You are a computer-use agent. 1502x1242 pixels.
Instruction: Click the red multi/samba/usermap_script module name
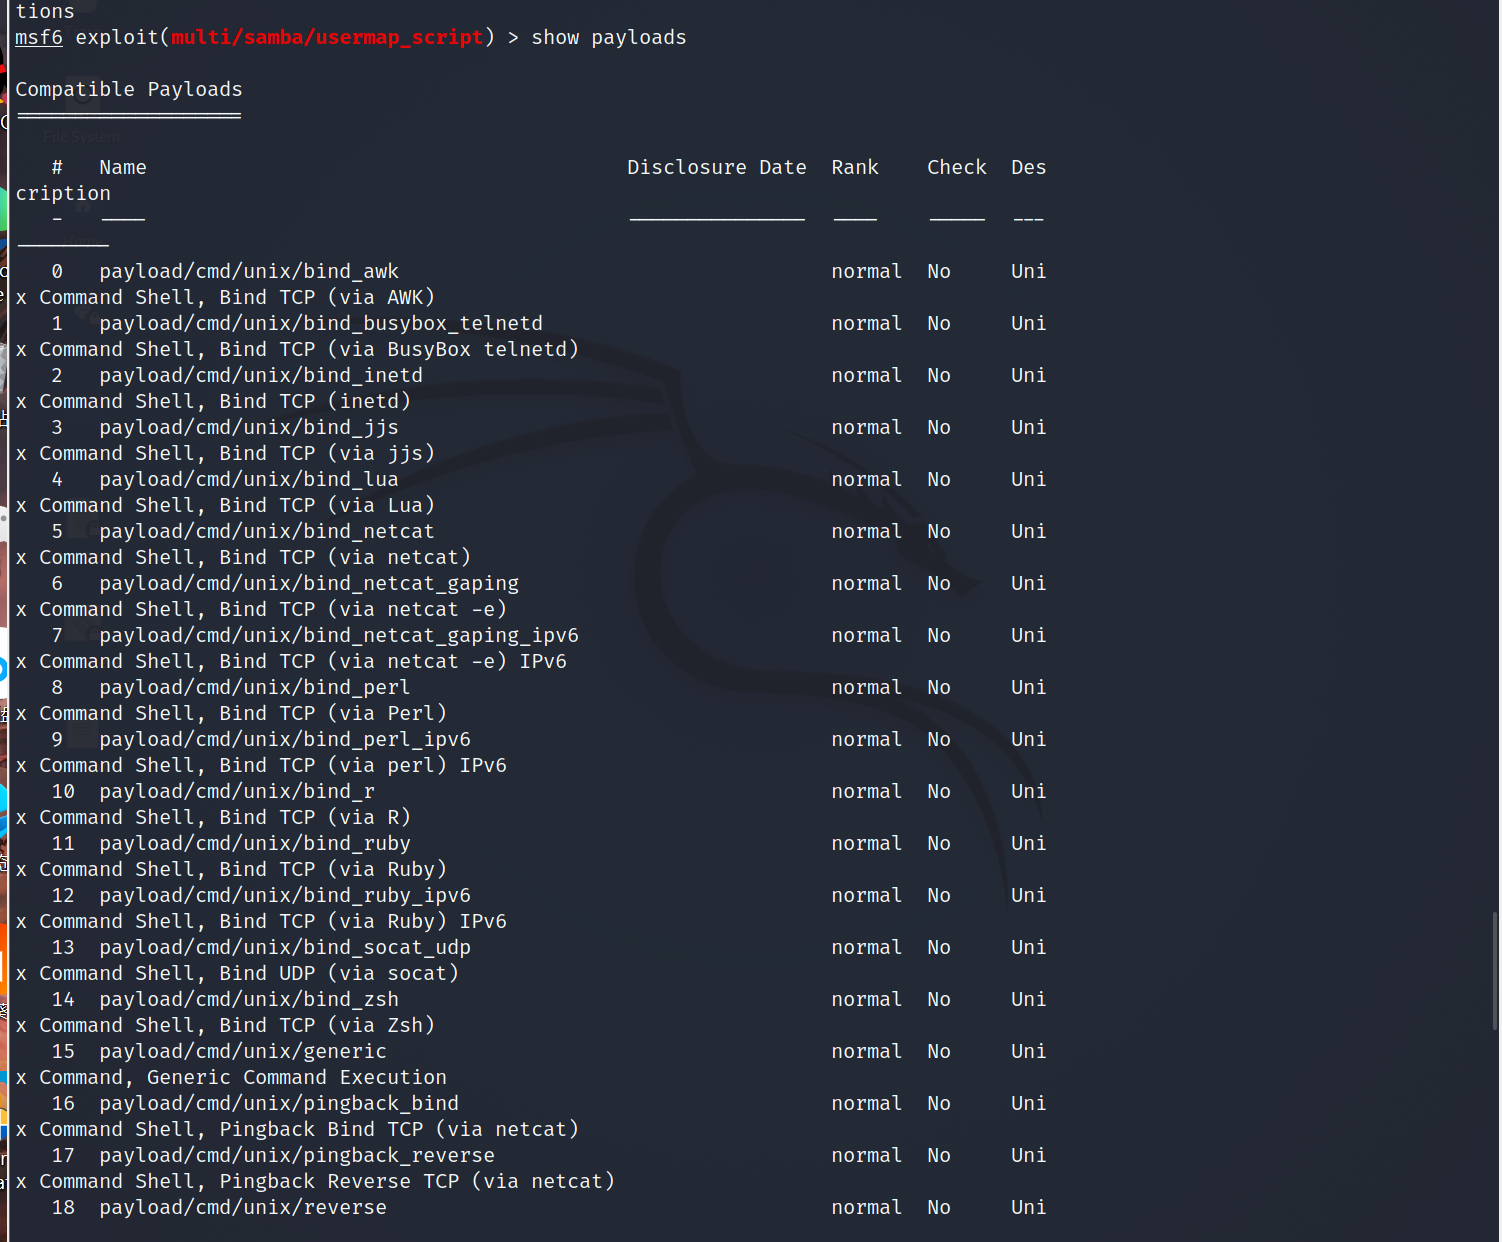327,37
